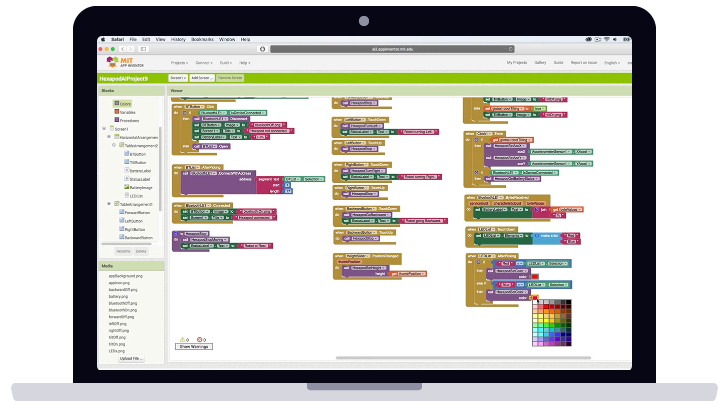The height and width of the screenshot is (406, 728).
Task: Click the Remove Screen button
Action: coord(230,78)
